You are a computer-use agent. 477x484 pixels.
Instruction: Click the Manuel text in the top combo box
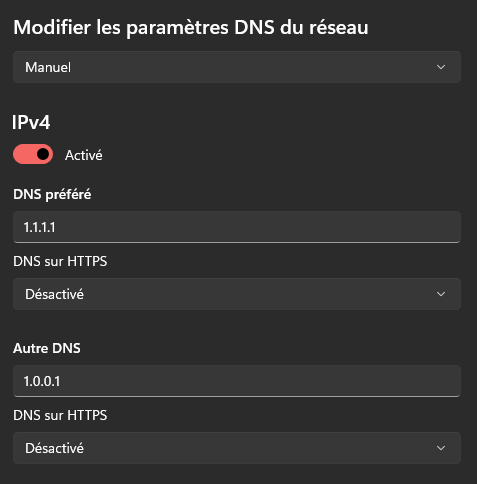[x=48, y=67]
